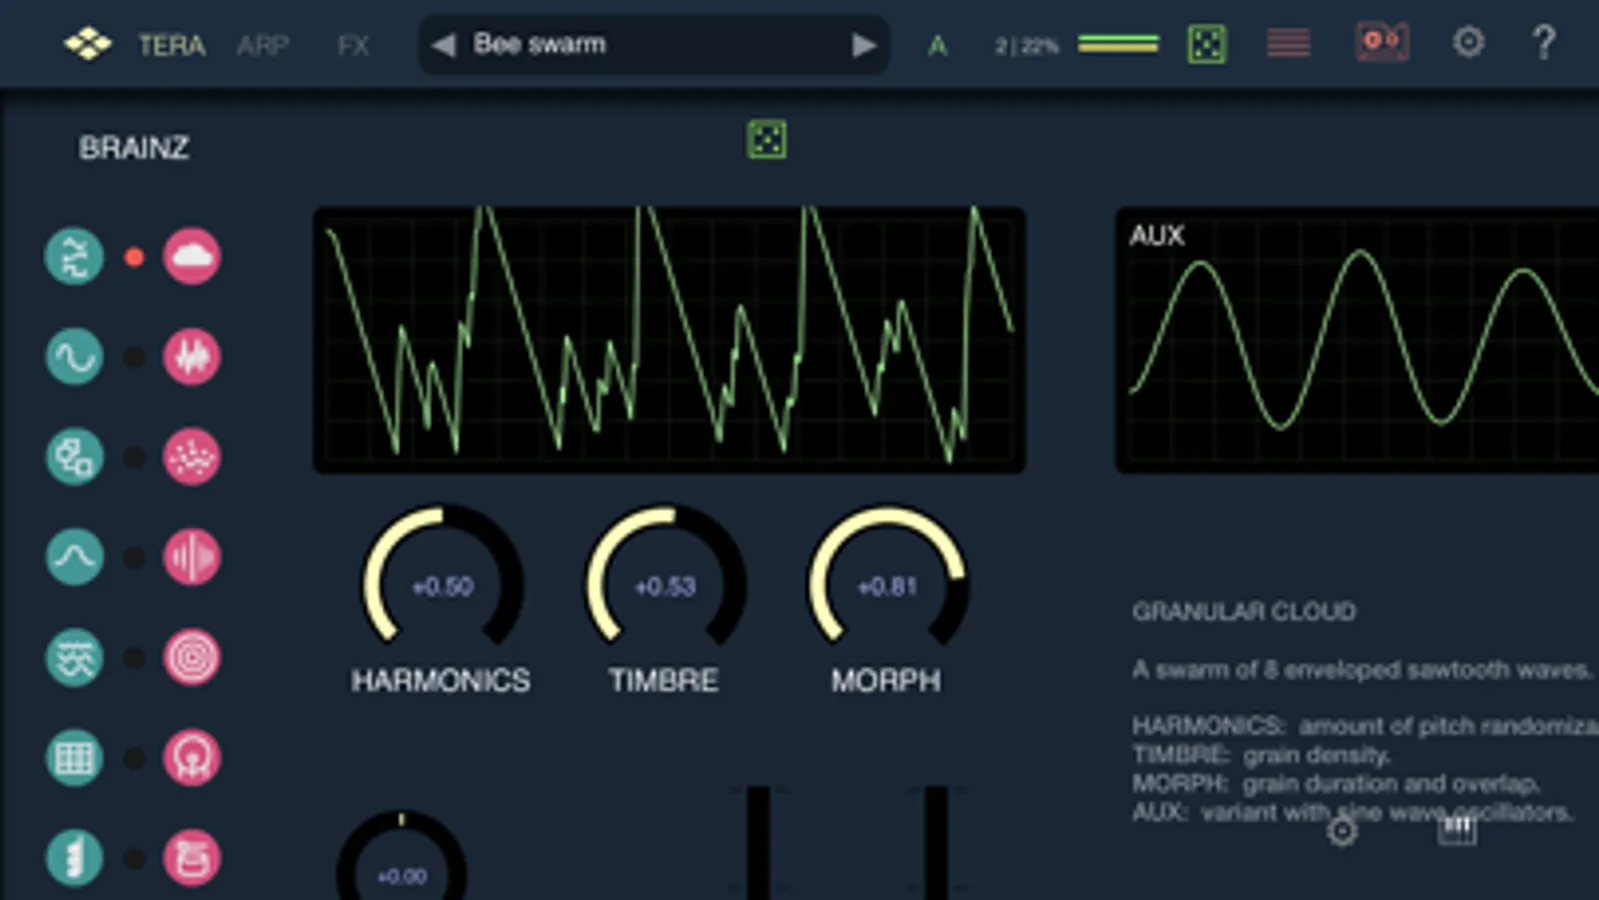Go to next preset with right arrow
The width and height of the screenshot is (1599, 900).
[864, 45]
